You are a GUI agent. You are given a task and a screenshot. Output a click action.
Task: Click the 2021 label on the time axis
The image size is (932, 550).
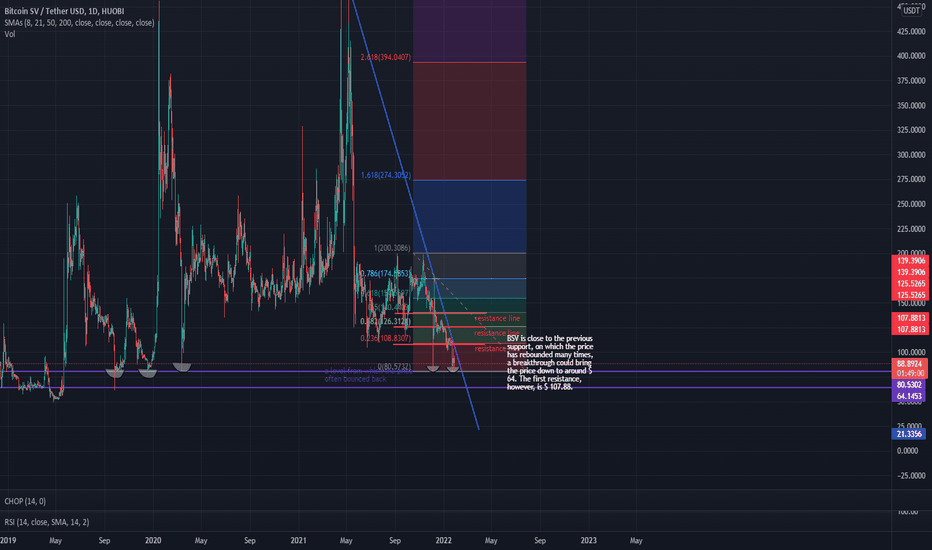click(x=298, y=540)
